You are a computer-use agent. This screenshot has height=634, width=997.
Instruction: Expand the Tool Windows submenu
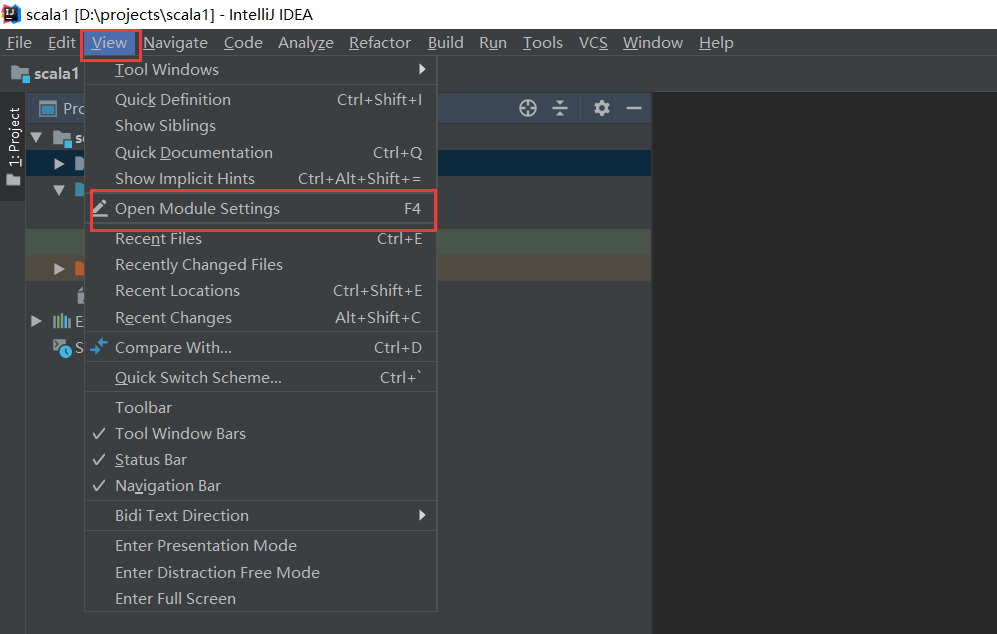point(261,69)
